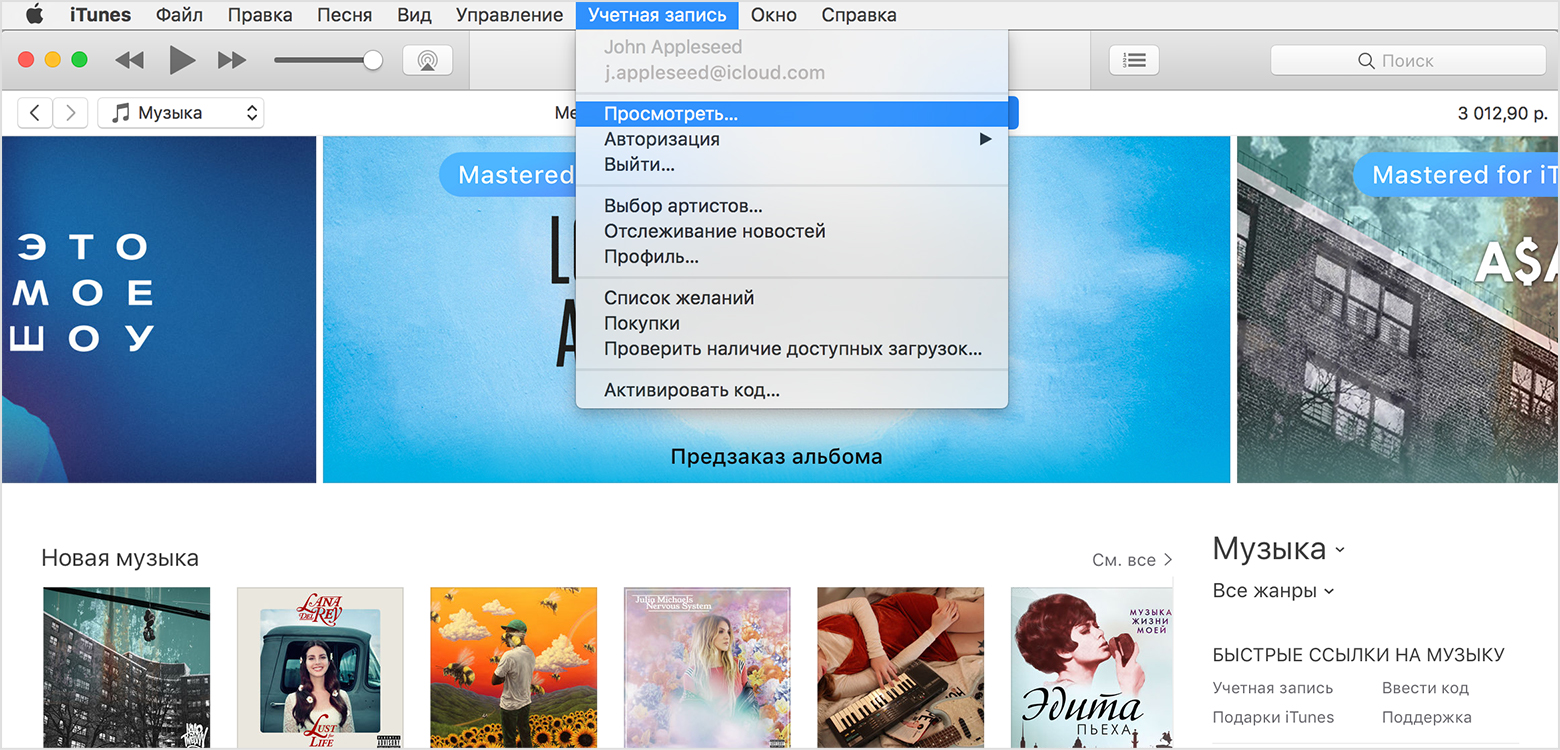
Task: Expand the Все жанры genre dropdown
Action: (1273, 591)
